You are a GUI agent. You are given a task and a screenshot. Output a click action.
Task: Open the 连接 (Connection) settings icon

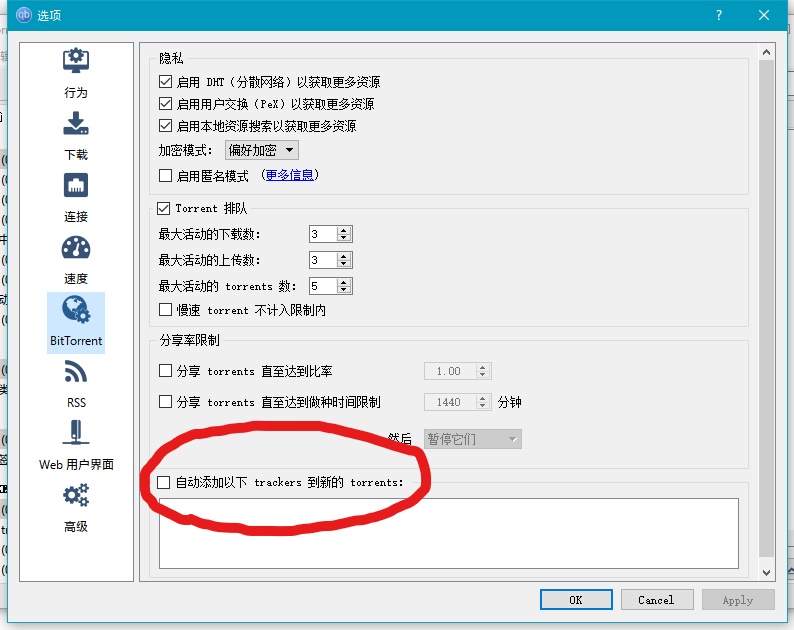pos(76,186)
